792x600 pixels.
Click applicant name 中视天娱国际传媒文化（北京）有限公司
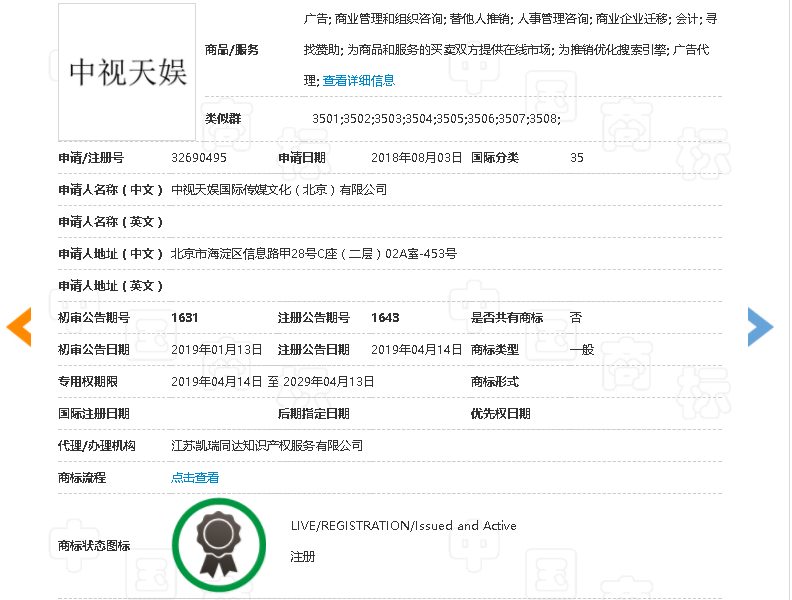click(x=279, y=190)
